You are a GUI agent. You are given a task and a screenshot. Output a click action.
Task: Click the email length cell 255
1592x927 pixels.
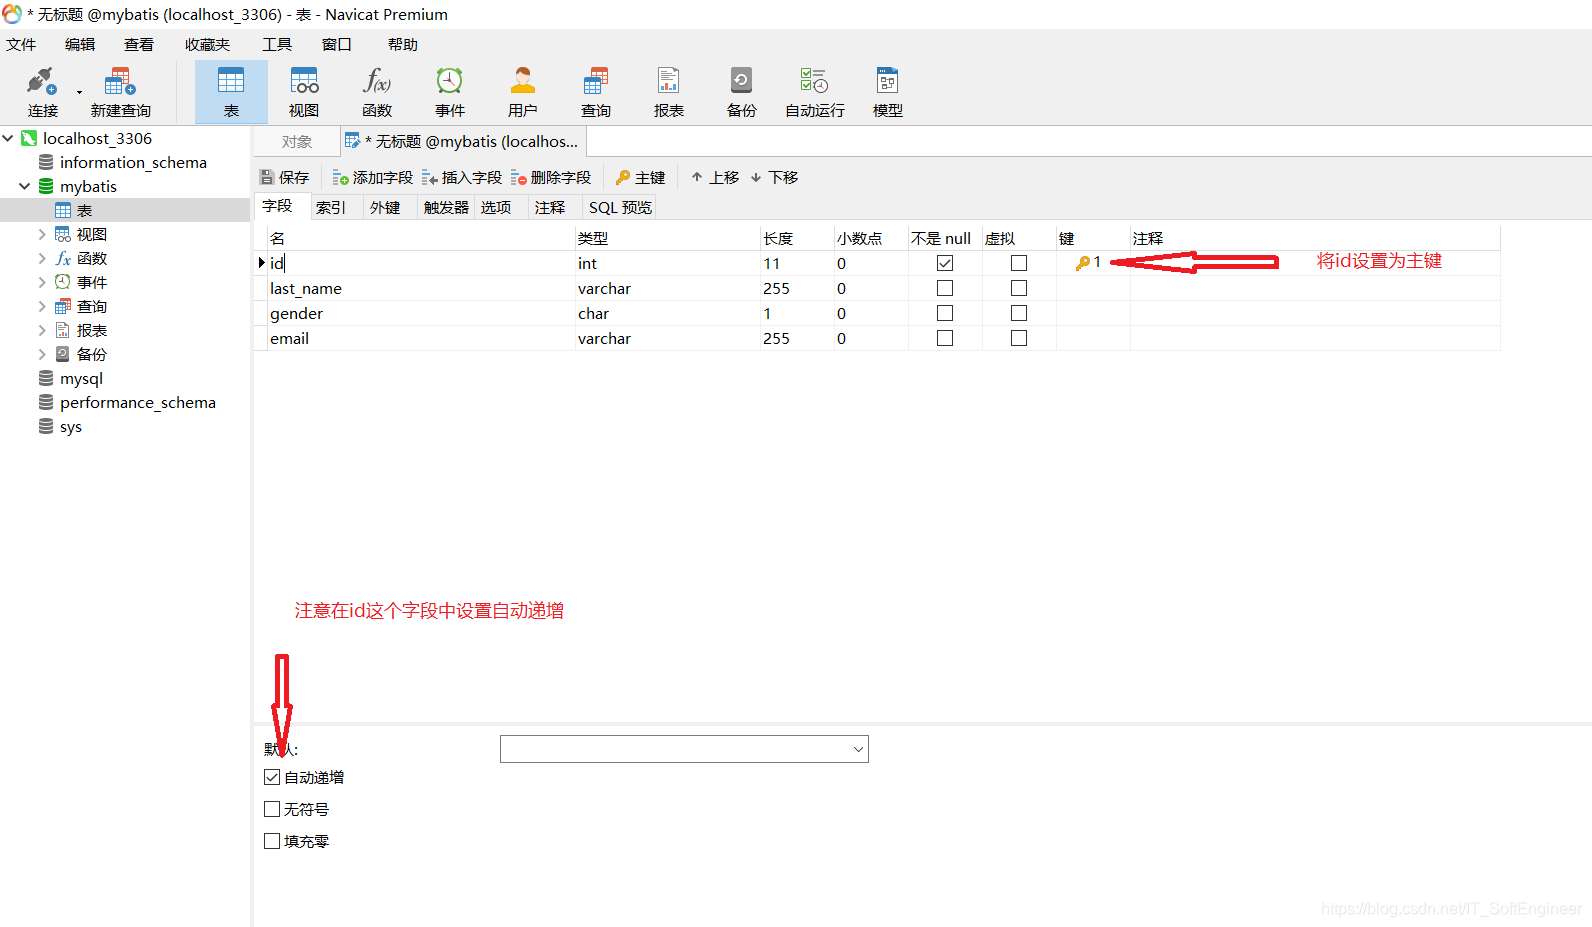(x=796, y=338)
